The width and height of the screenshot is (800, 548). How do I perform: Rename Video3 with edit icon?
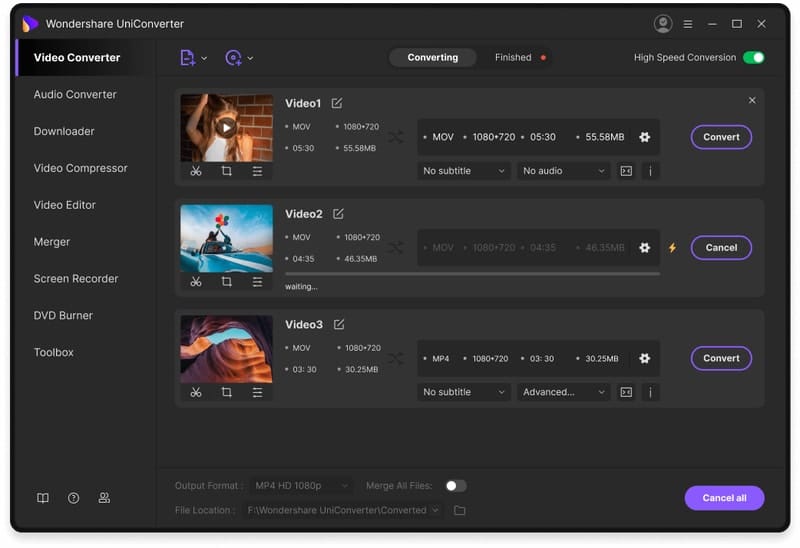pos(339,325)
